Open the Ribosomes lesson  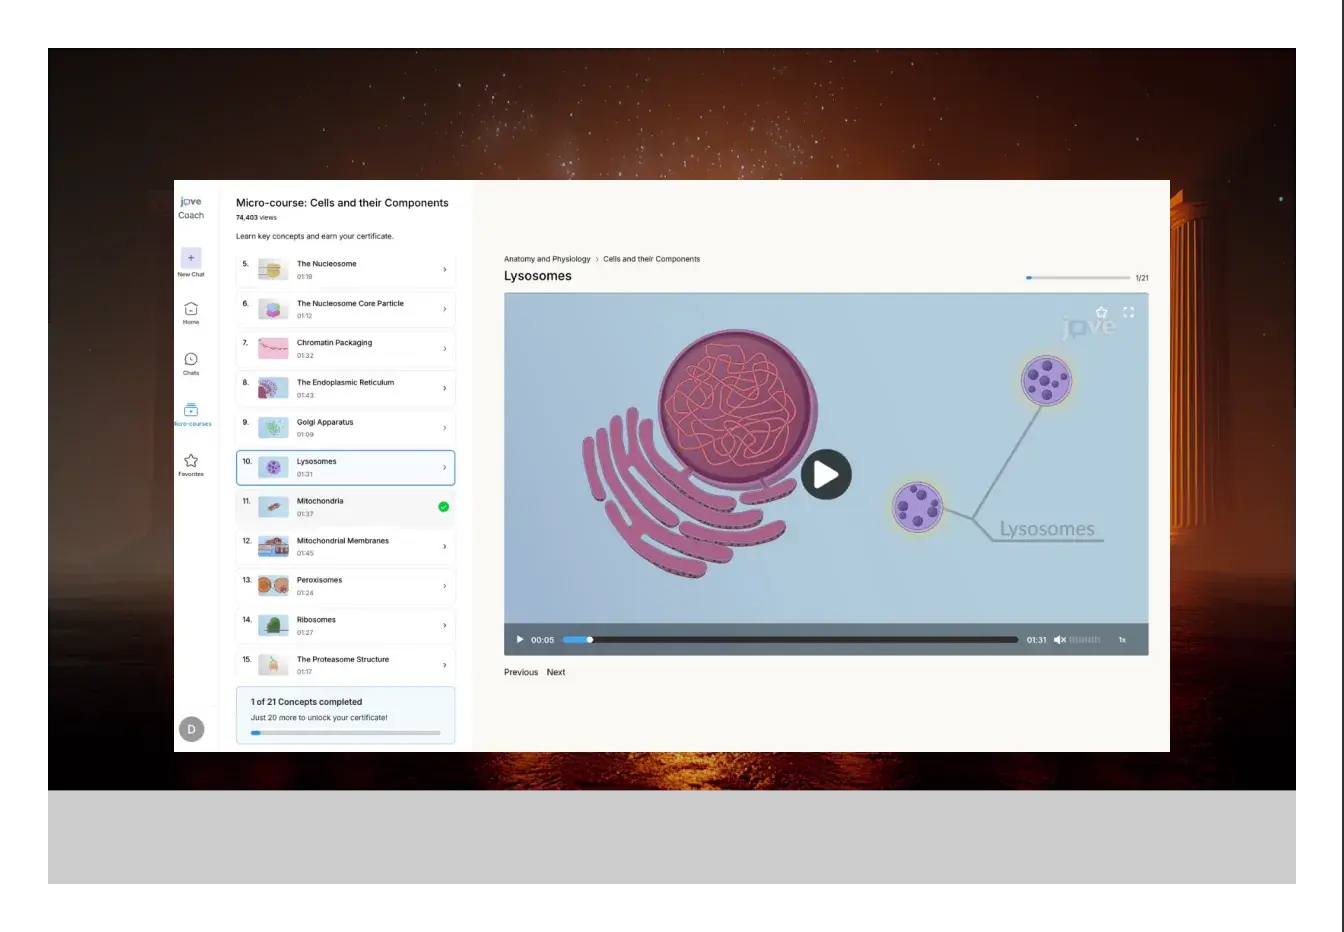point(346,625)
